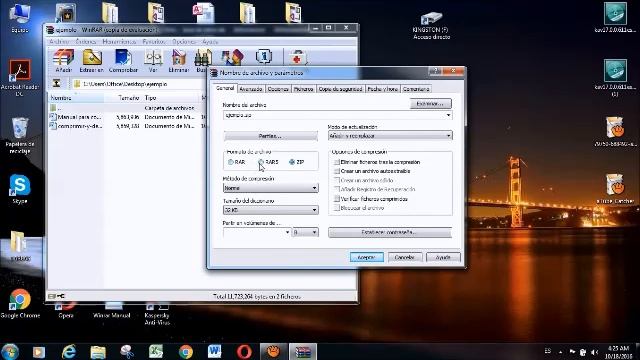Screen dimensions: 640x360
Task: Click the Añadir toolbar icon in WinRAR
Action: [64, 61]
